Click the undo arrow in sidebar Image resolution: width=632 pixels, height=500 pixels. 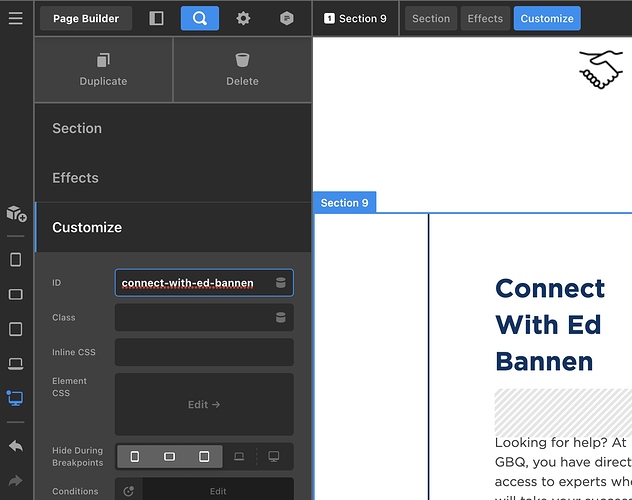(x=16, y=446)
